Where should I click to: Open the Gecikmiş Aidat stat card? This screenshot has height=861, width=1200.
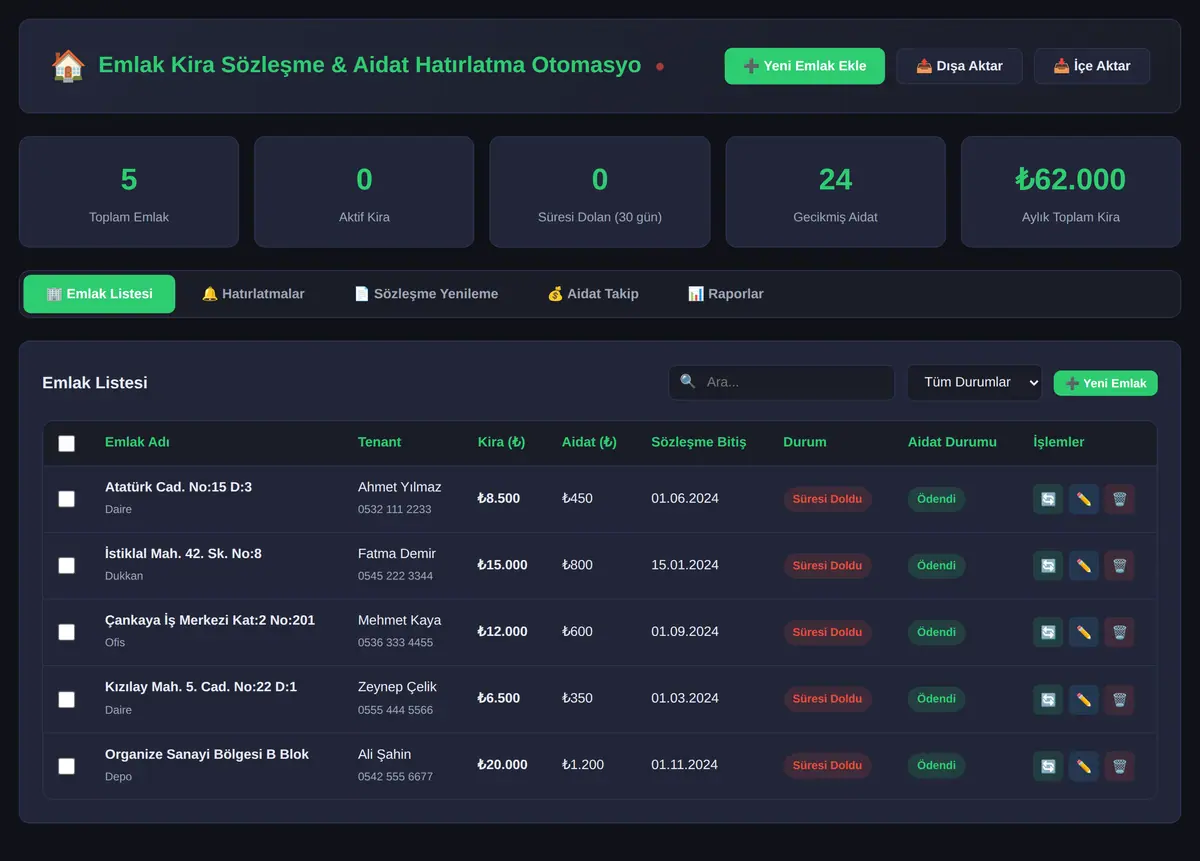[835, 192]
